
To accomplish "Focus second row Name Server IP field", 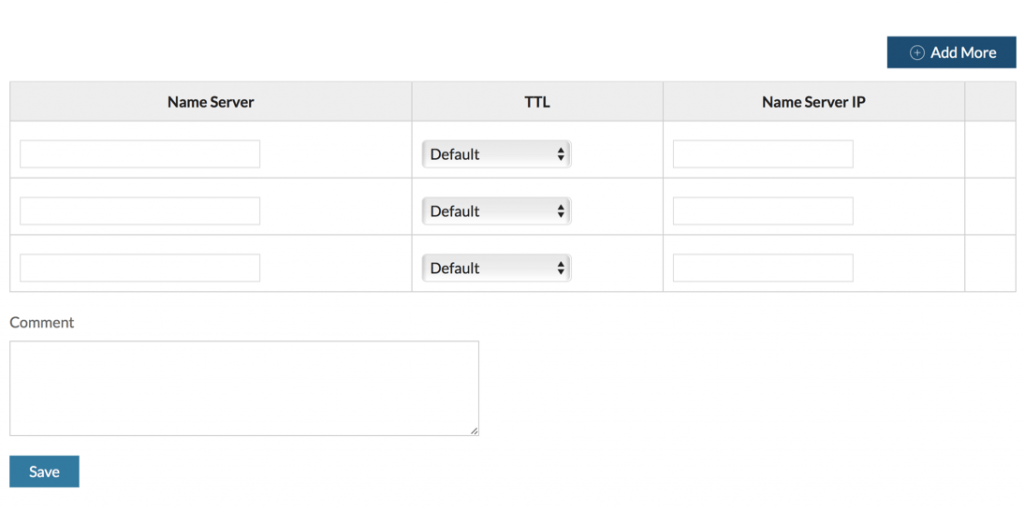I will (x=763, y=211).
